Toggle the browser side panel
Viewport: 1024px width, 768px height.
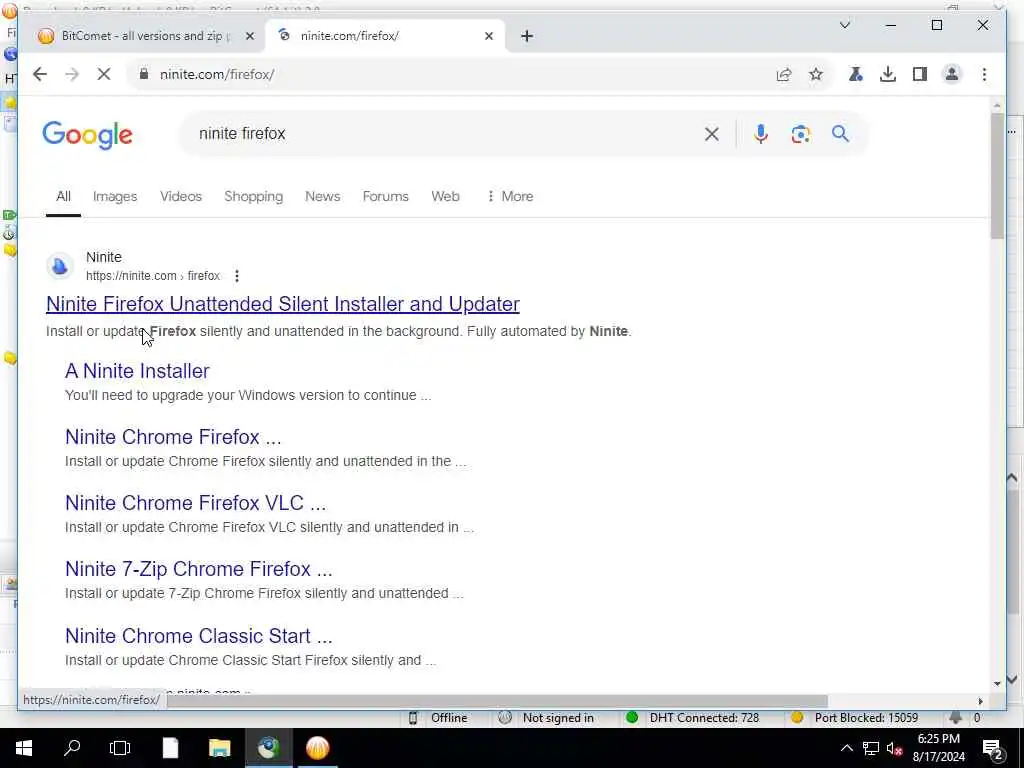[x=920, y=74]
